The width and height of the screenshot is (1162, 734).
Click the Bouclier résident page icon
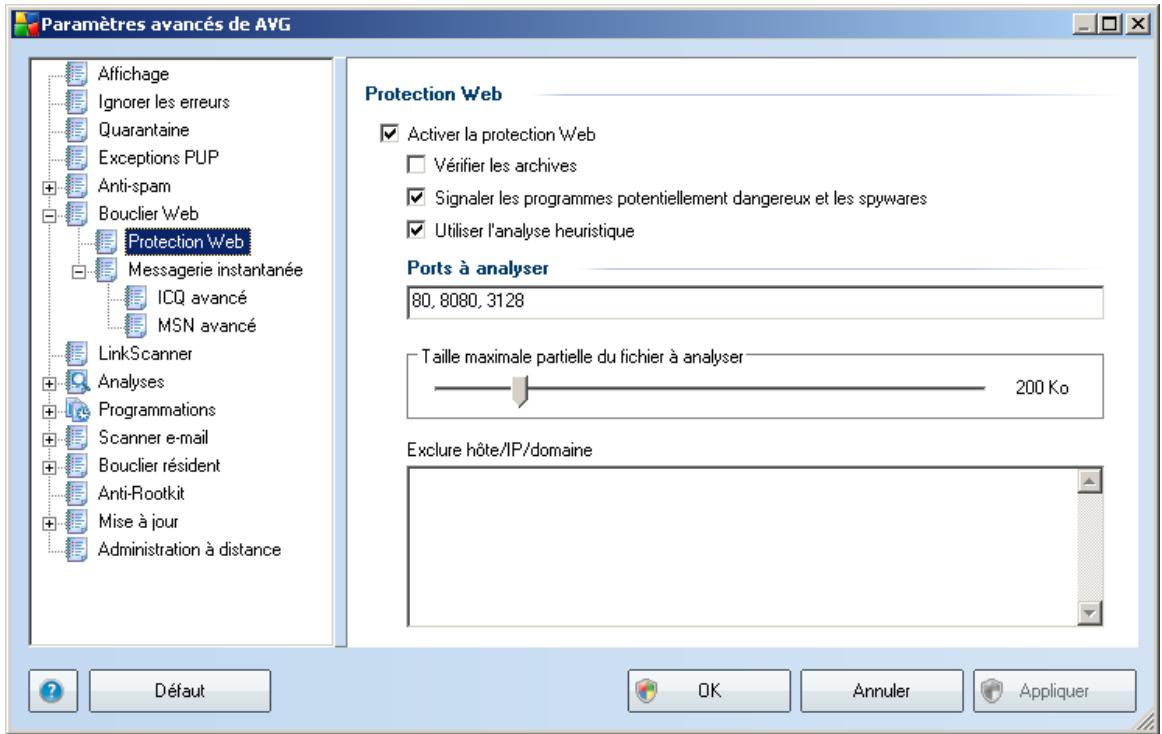[x=76, y=466]
